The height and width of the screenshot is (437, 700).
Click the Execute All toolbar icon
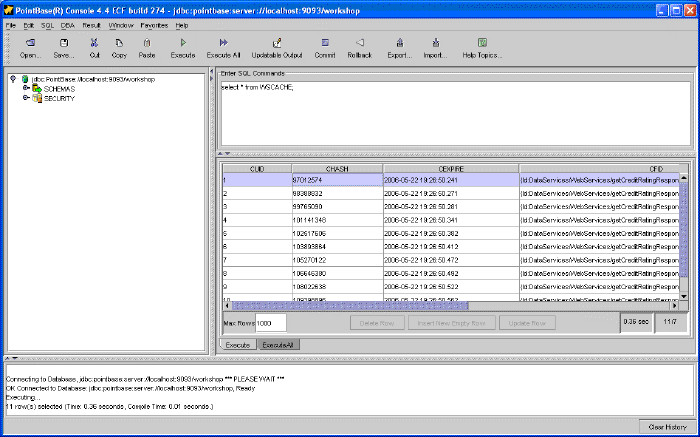click(x=224, y=43)
